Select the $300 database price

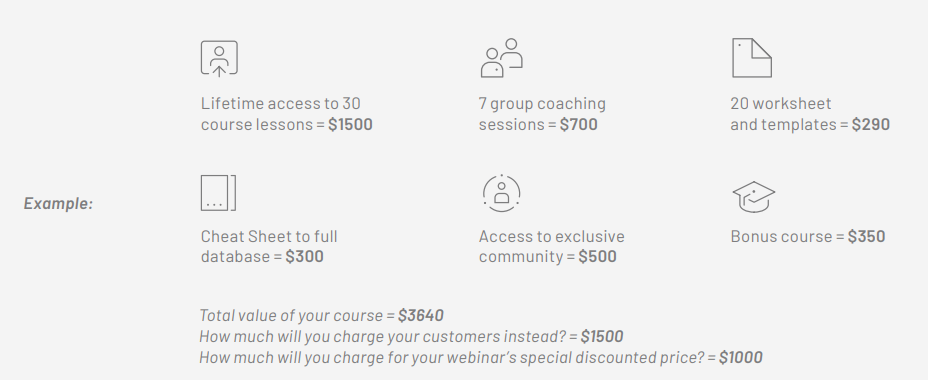tap(304, 257)
